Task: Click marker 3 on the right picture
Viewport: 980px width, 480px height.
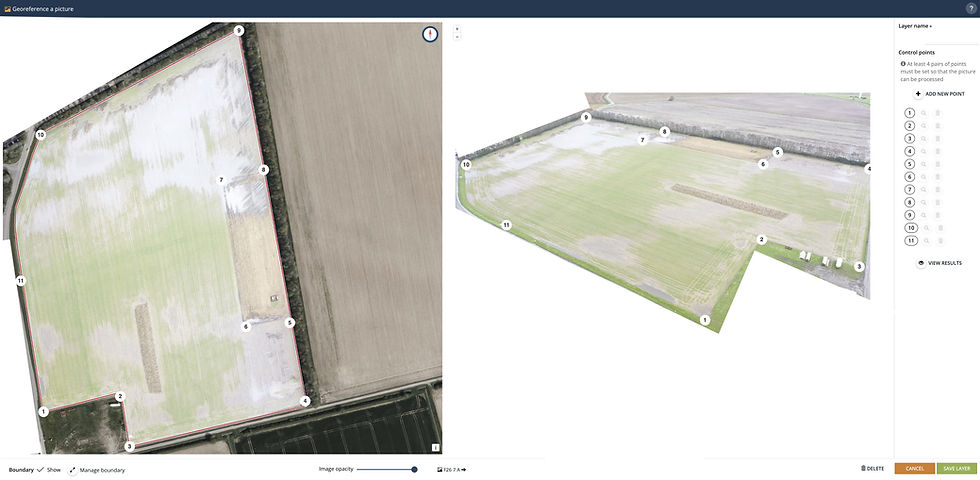Action: tap(859, 266)
